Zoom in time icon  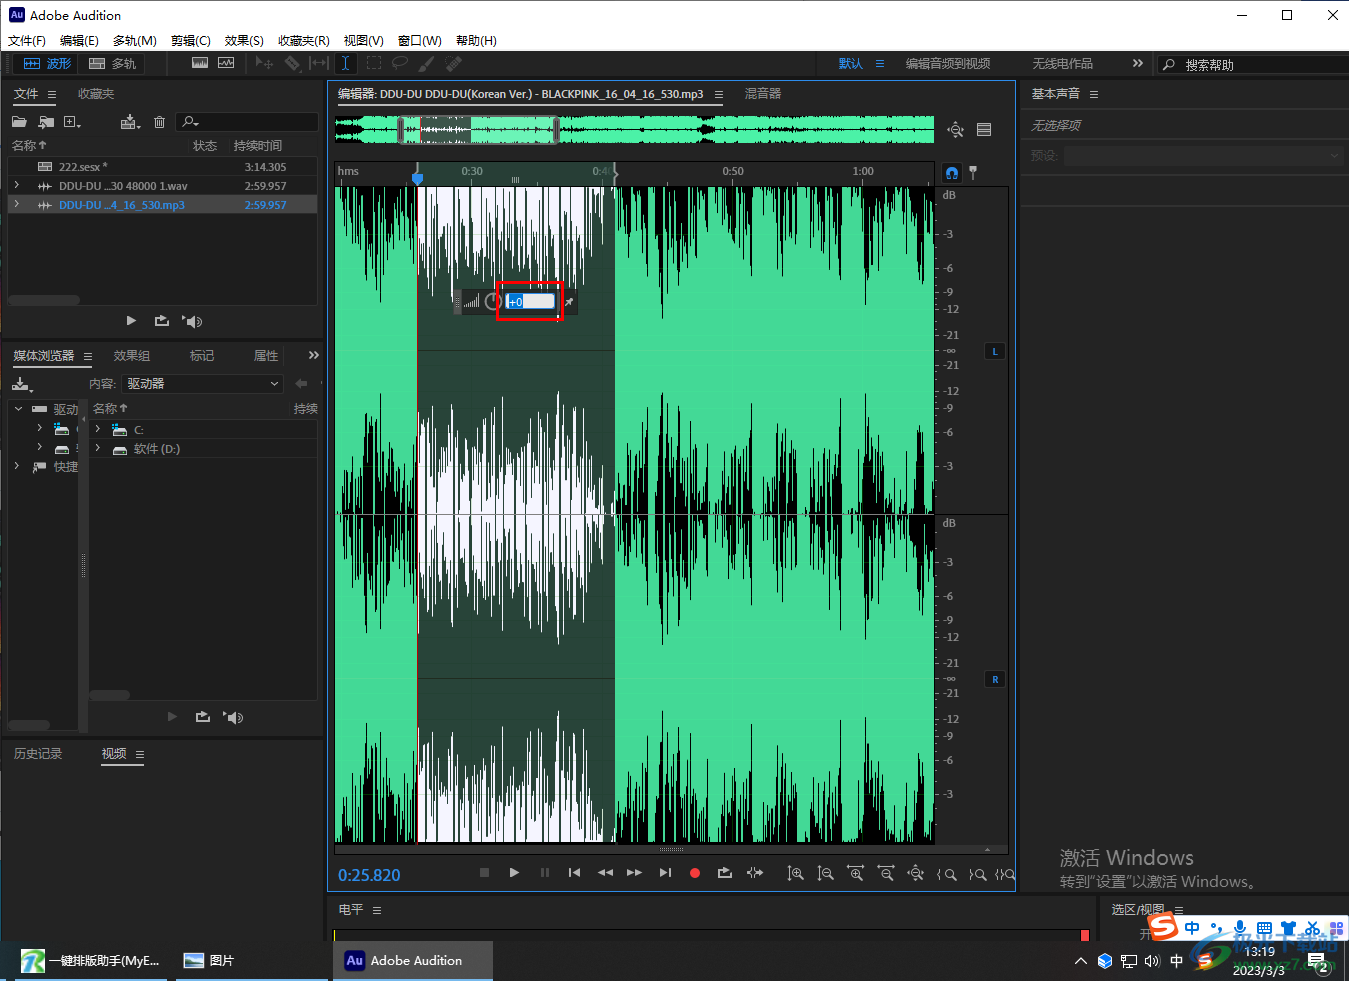tap(855, 873)
